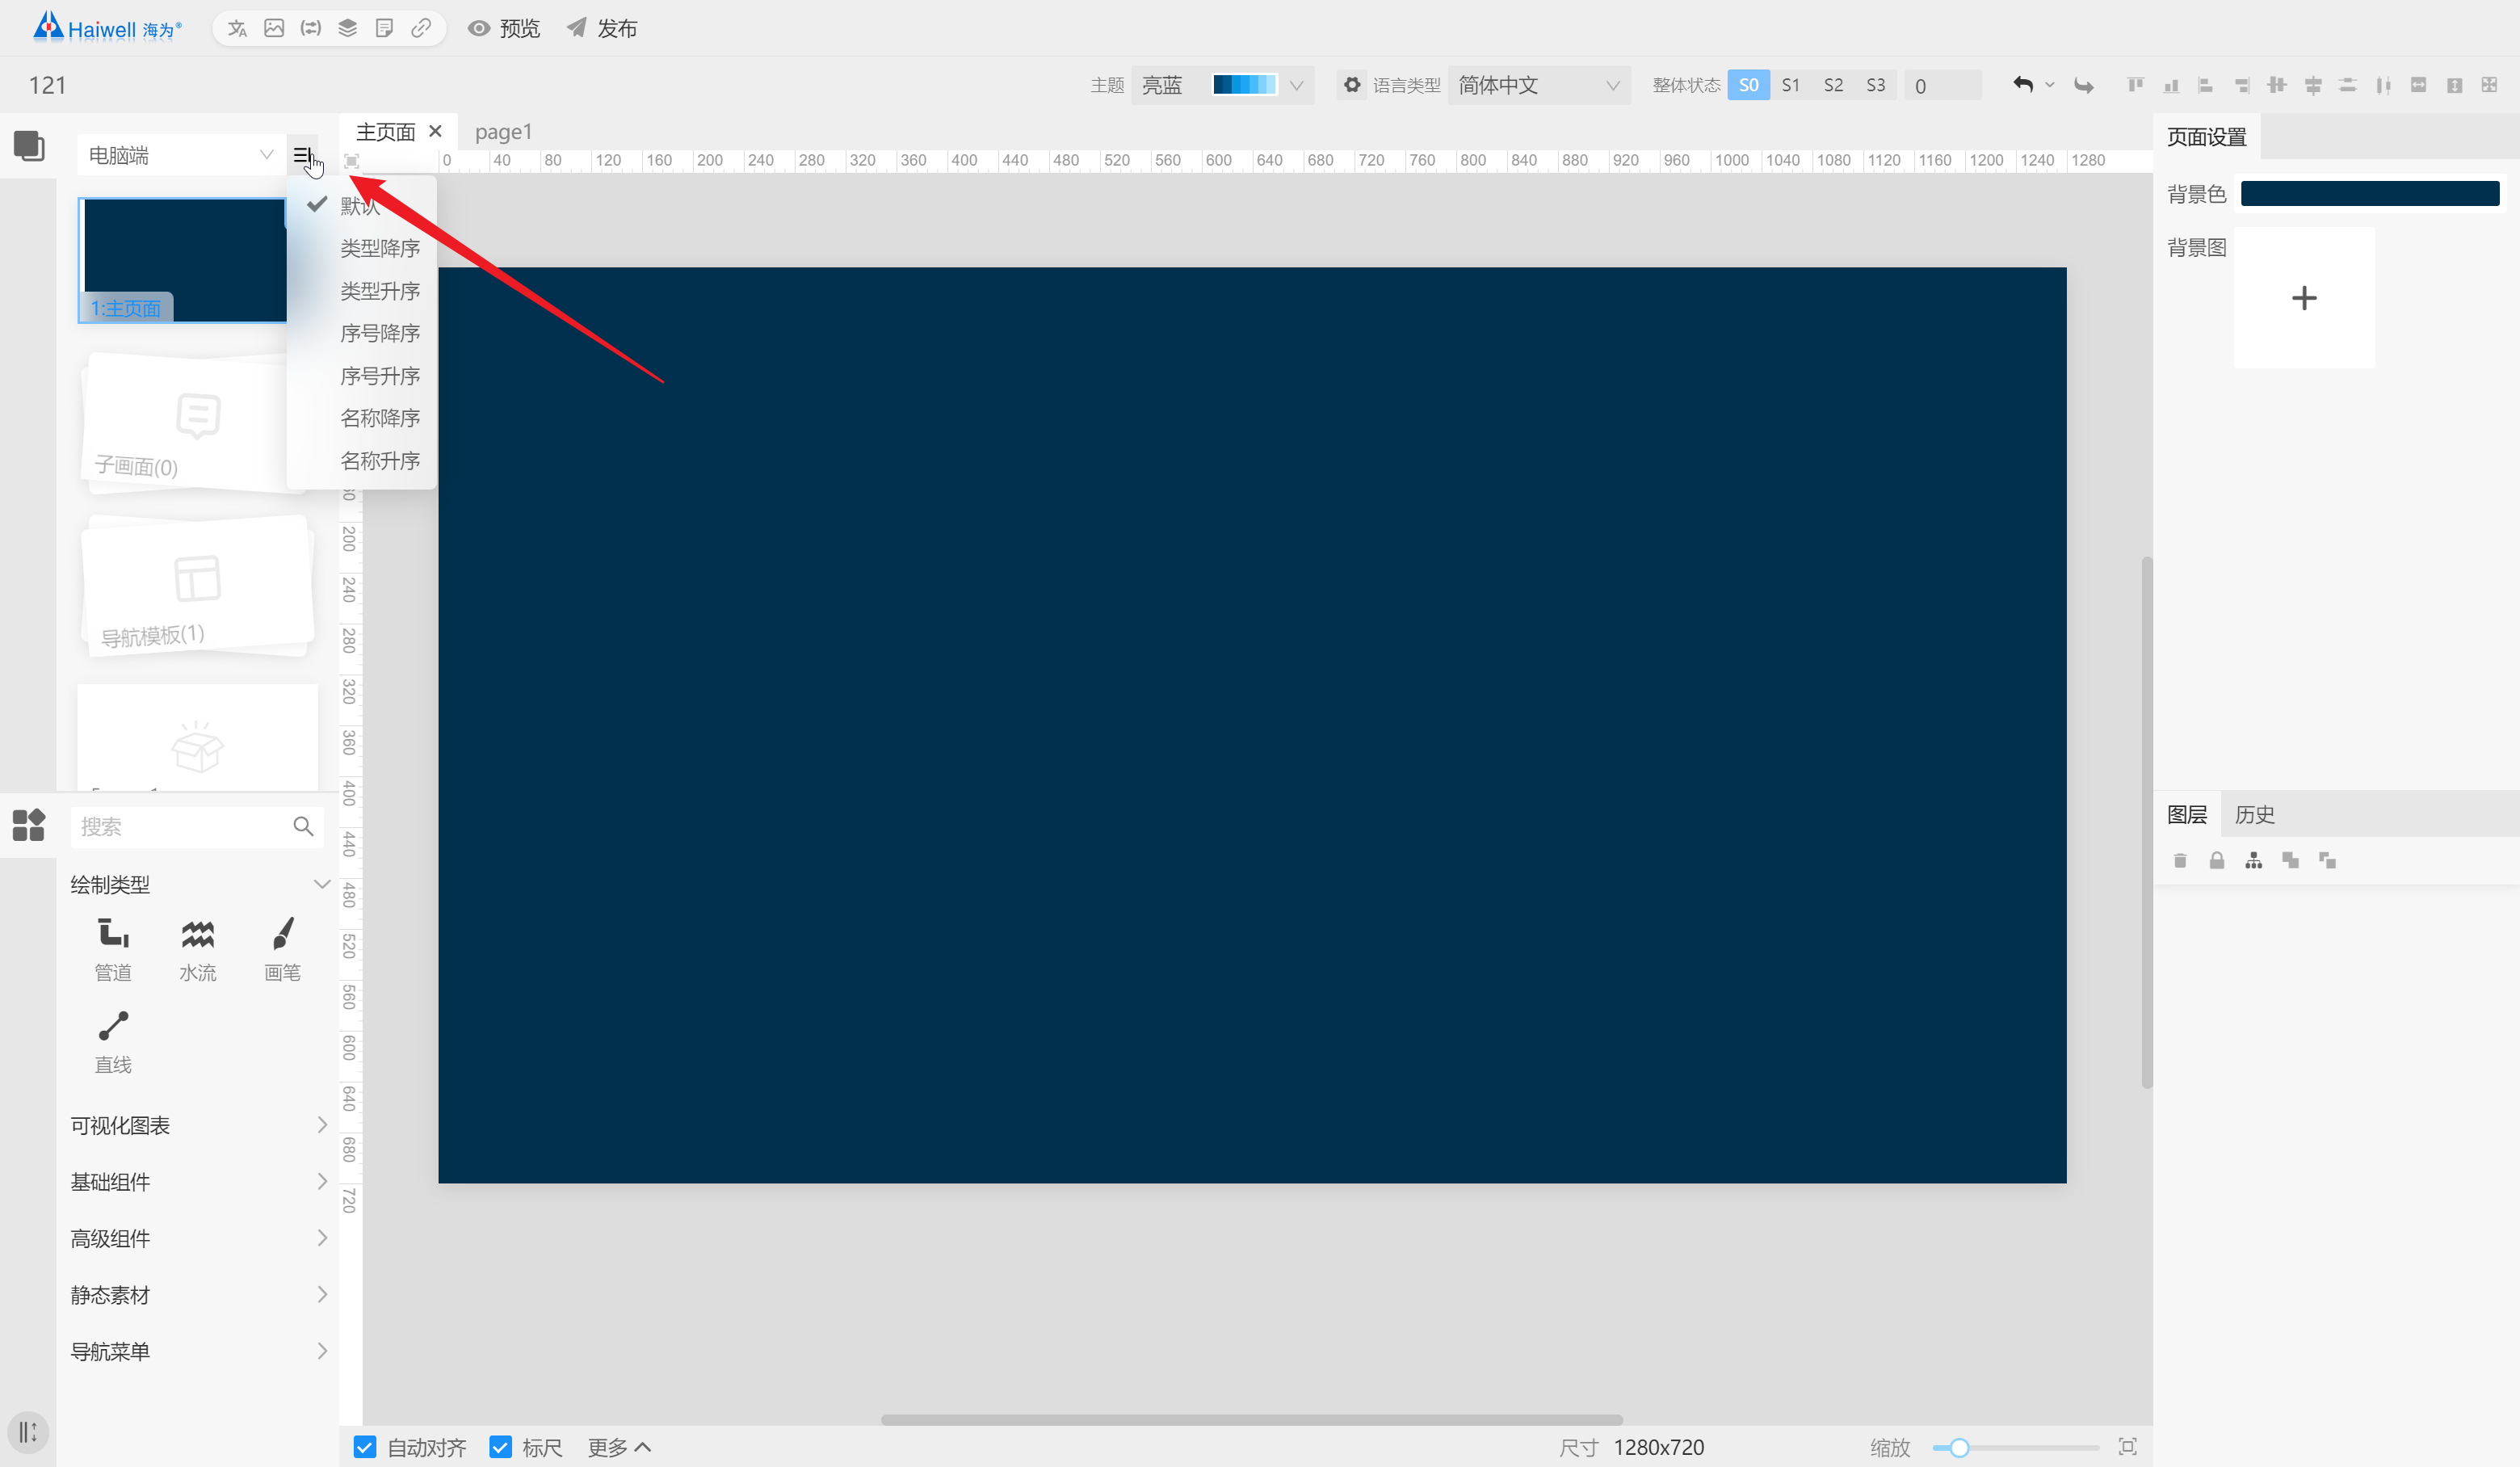The height and width of the screenshot is (1467, 2520).
Task: Choose 序号升序 sort option
Action: click(379, 376)
